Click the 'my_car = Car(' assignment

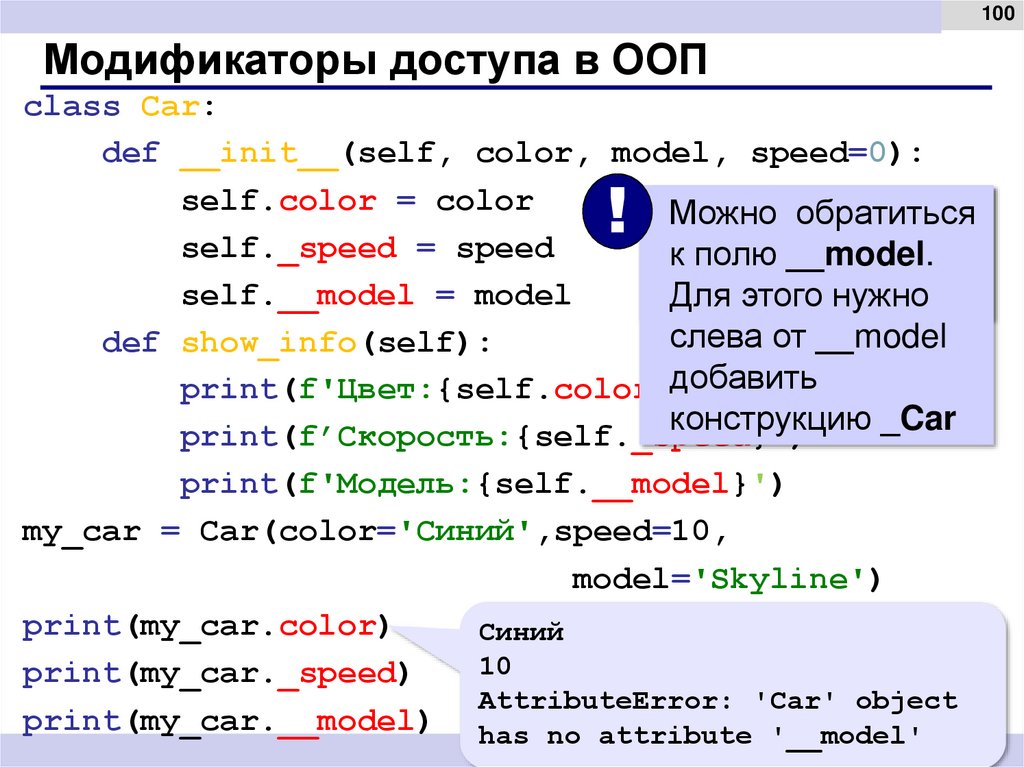(150, 532)
